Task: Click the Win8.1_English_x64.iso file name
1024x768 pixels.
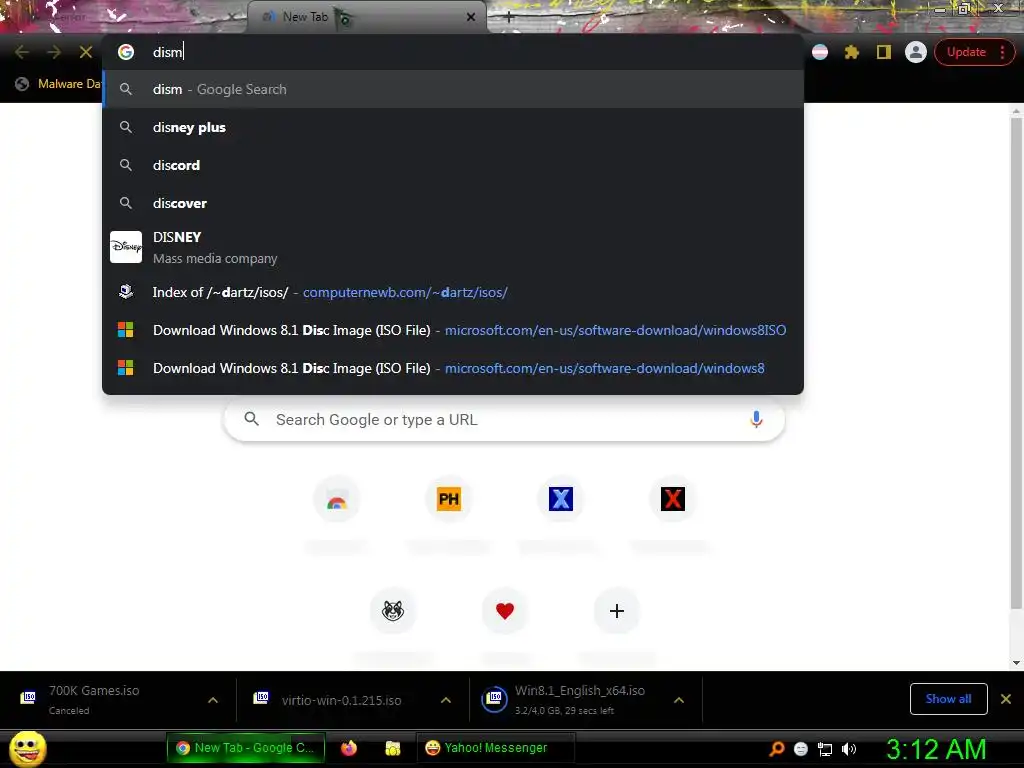Action: point(580,690)
